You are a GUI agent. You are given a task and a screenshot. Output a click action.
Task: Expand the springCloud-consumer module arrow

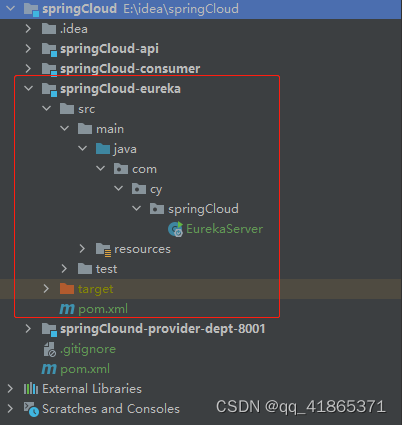(29, 69)
